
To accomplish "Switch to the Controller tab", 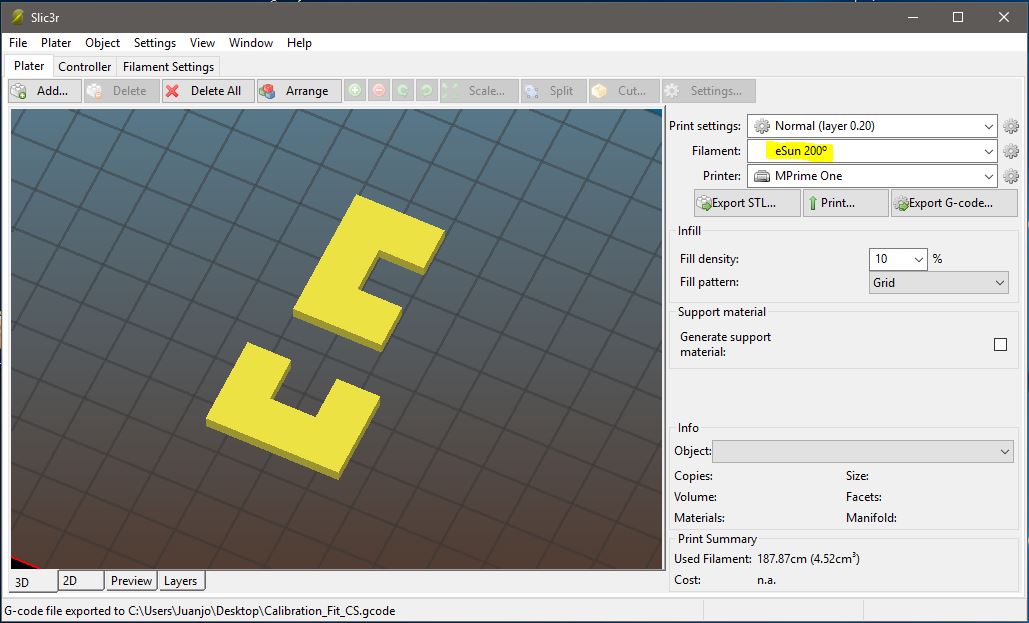I will tap(85, 67).
